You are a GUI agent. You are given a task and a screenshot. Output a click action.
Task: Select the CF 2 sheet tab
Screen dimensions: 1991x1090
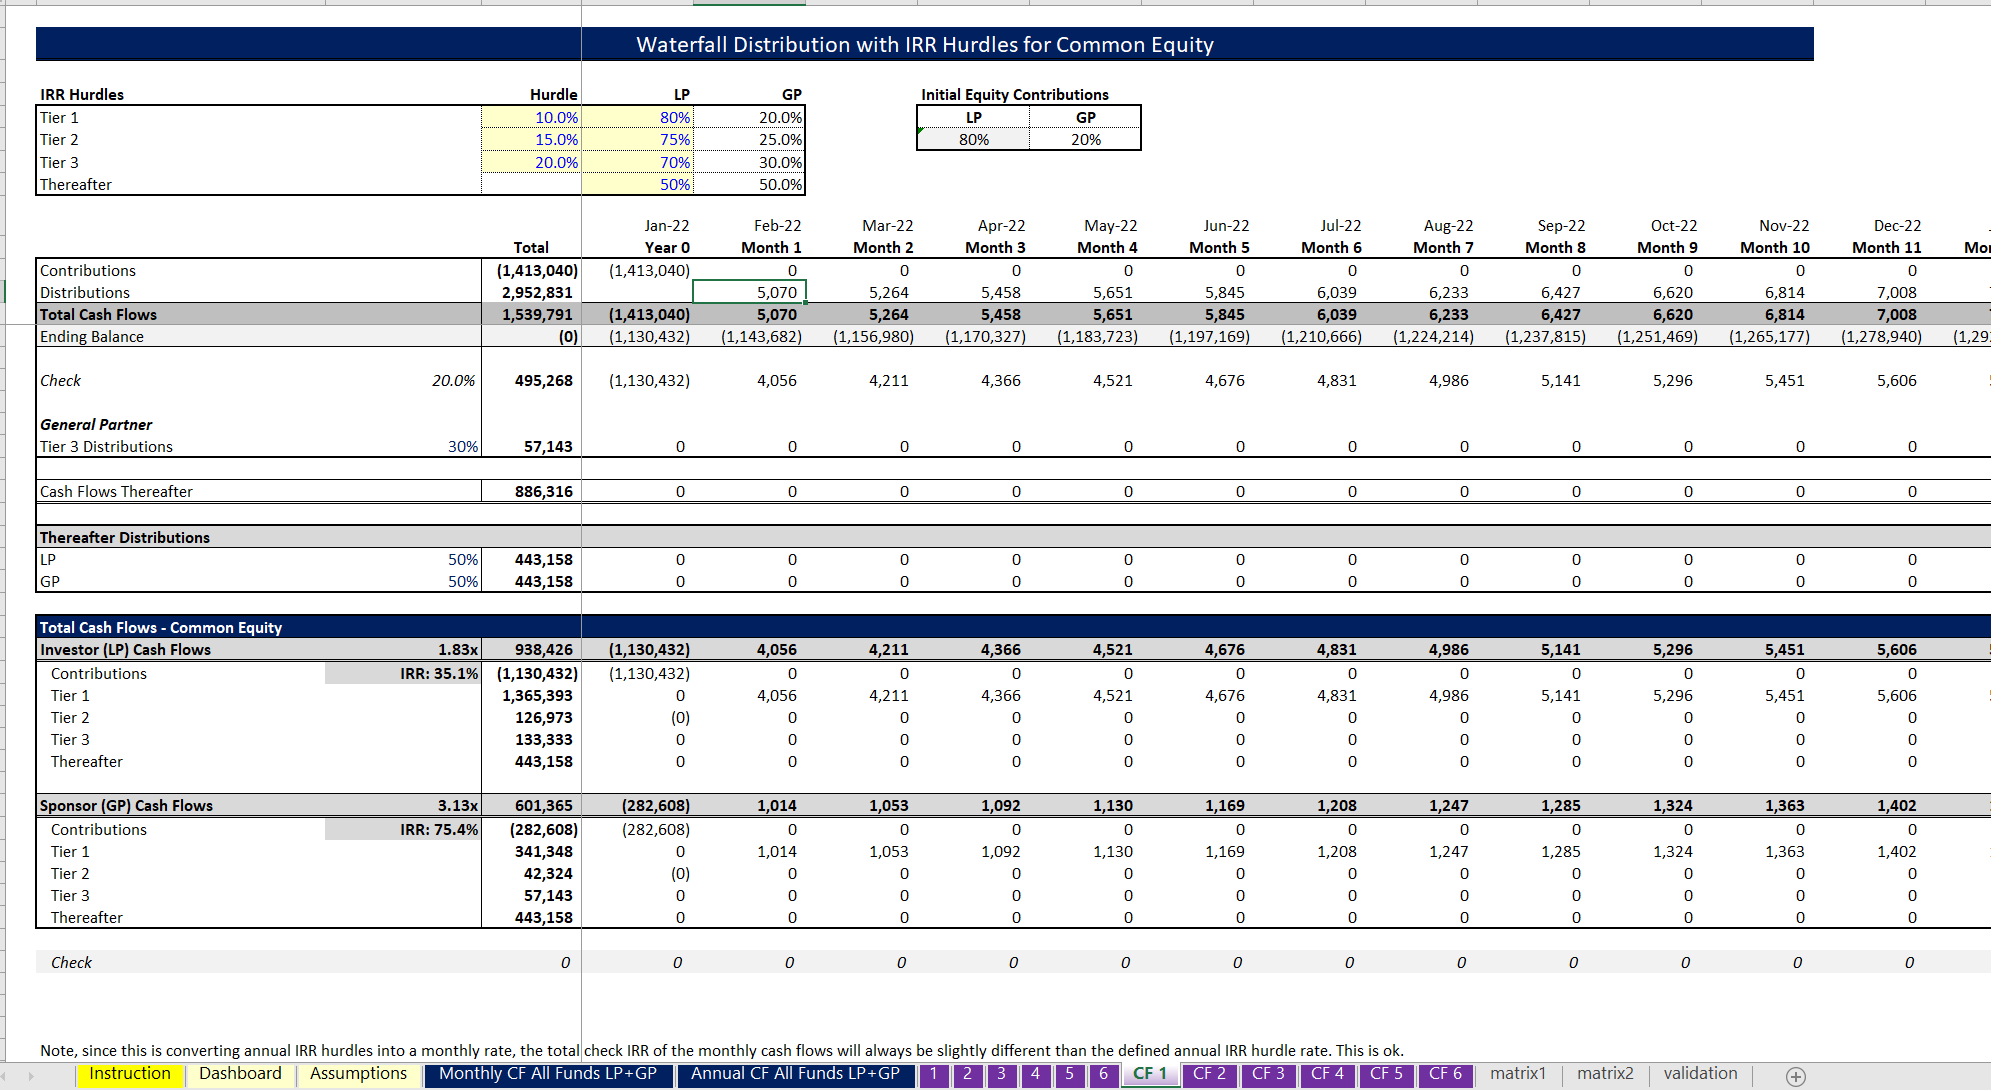coord(1210,1074)
